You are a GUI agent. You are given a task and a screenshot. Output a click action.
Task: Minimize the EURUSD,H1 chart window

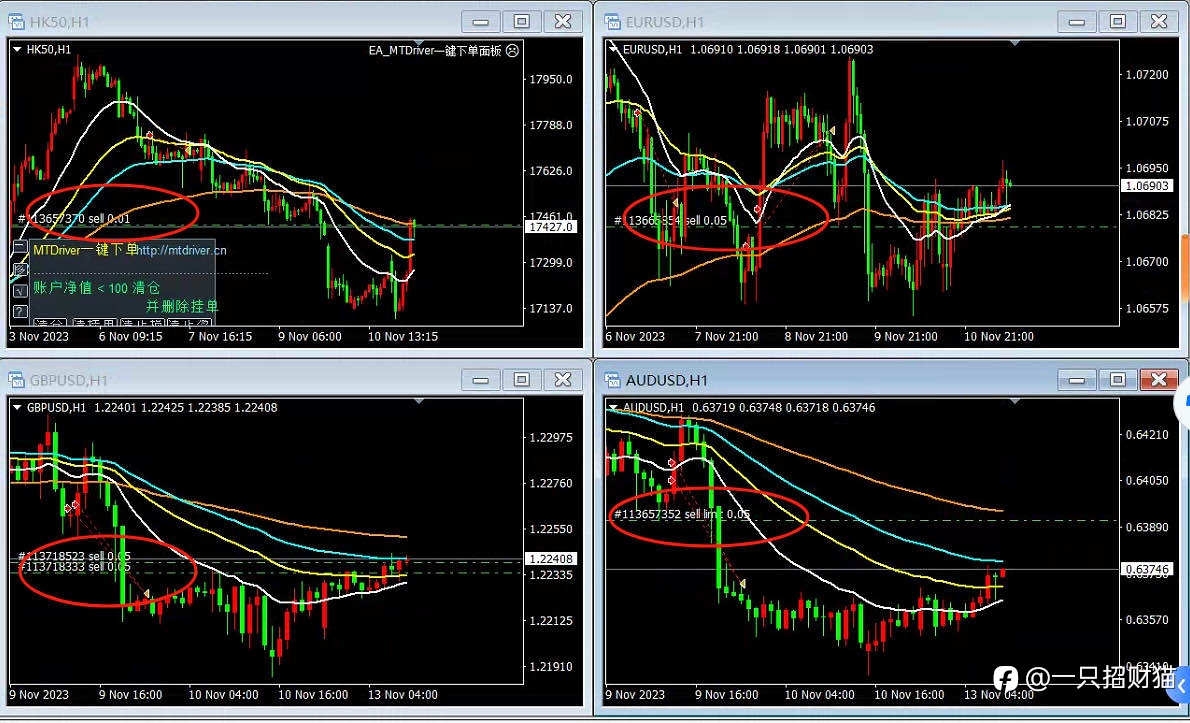(1077, 22)
